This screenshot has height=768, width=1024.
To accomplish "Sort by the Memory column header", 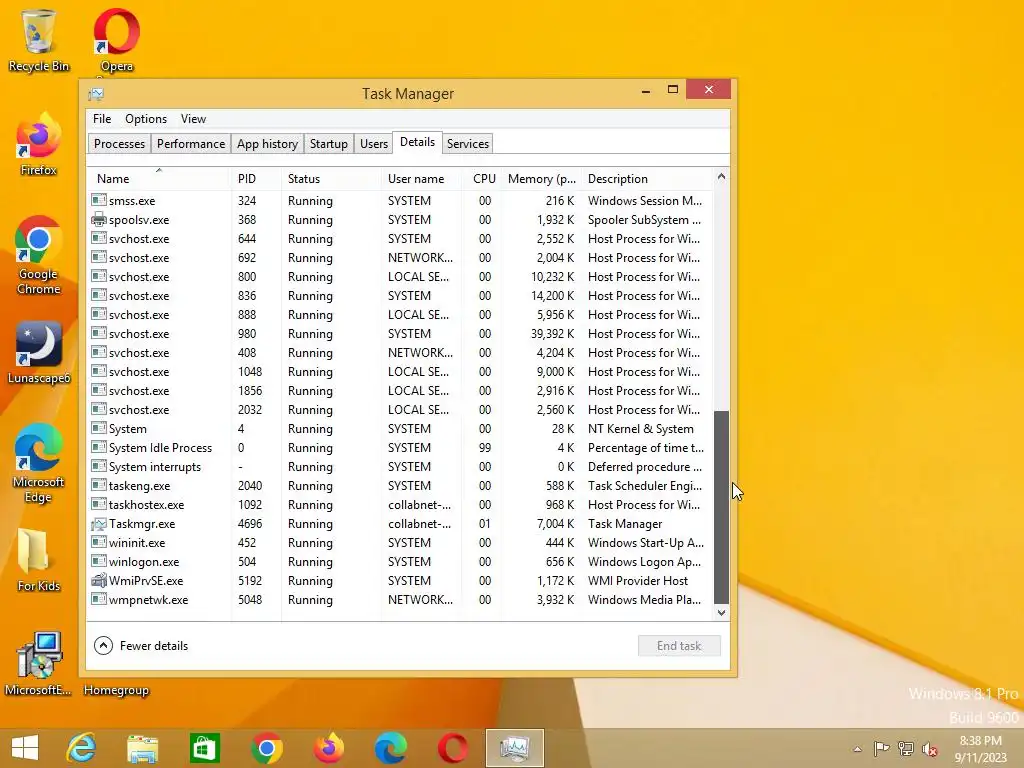I will click(542, 178).
